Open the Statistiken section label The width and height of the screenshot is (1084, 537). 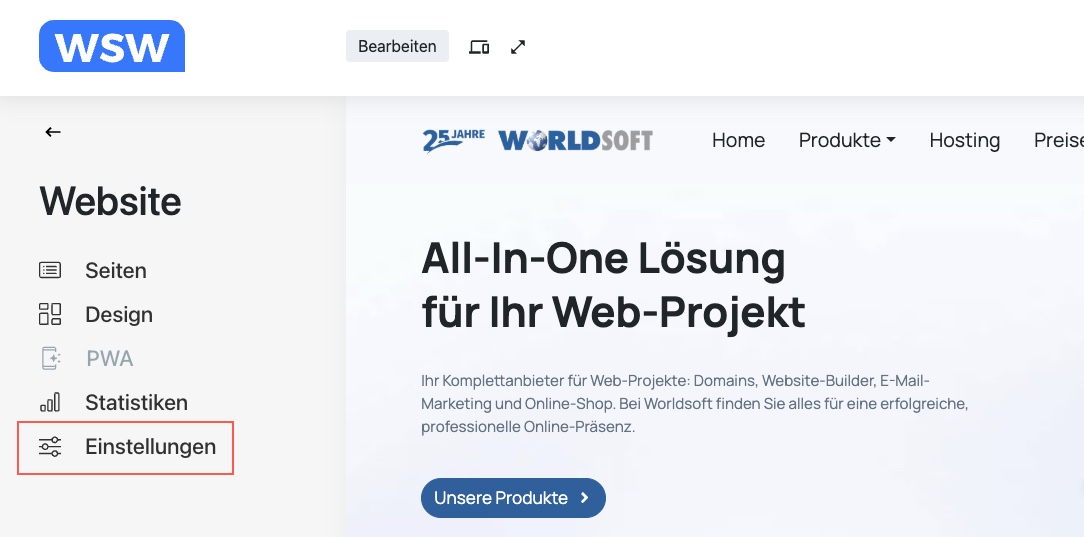coord(136,402)
